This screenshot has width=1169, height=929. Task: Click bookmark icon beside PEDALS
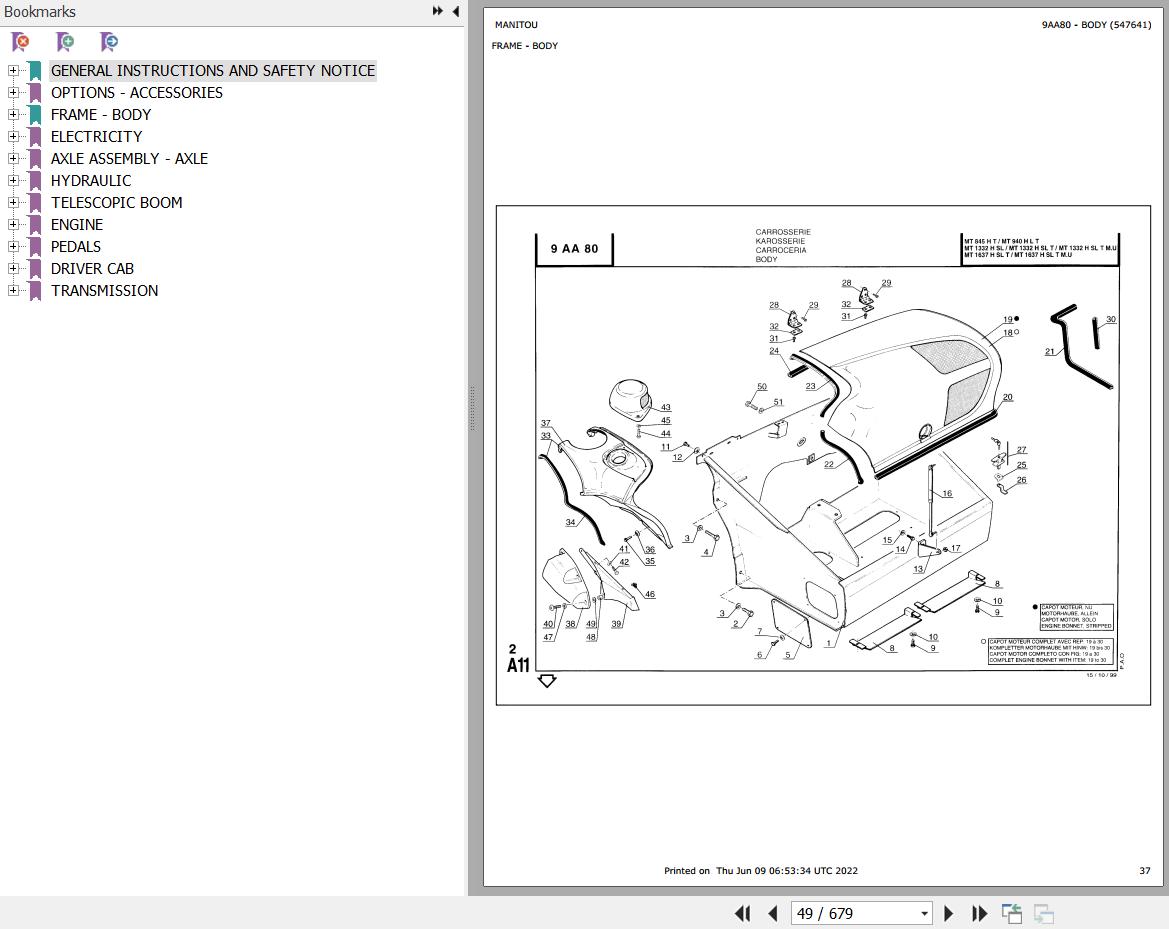coord(34,247)
